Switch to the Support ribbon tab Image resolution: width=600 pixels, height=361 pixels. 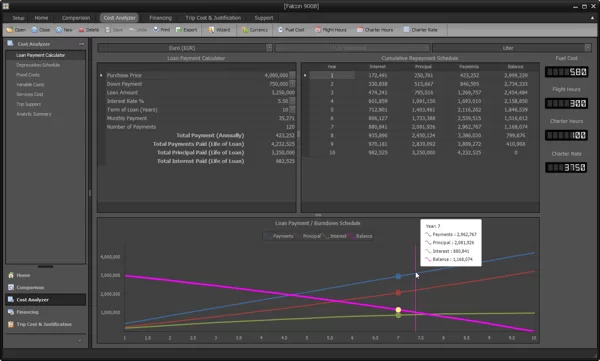pyautogui.click(x=264, y=18)
